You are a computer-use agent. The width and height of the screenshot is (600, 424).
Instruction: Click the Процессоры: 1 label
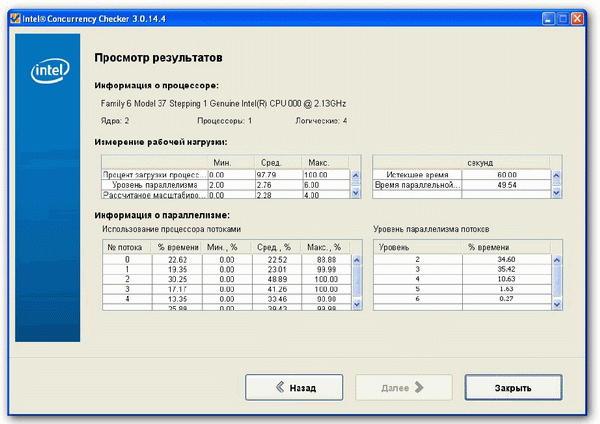click(x=225, y=121)
